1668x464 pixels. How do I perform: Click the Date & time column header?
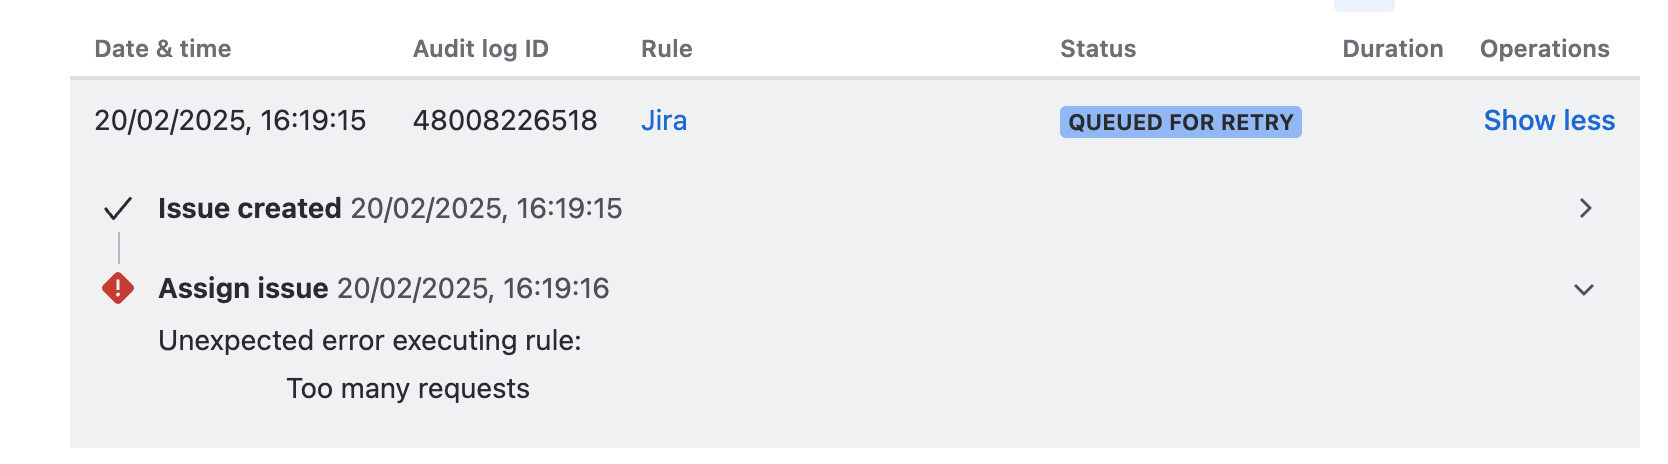pyautogui.click(x=163, y=49)
